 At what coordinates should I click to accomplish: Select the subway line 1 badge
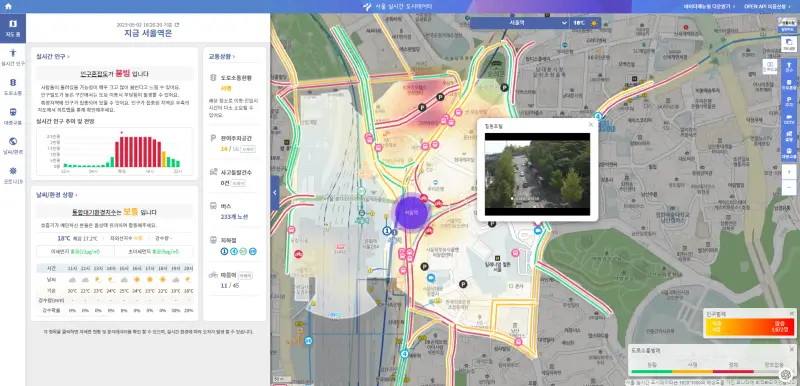(224, 251)
